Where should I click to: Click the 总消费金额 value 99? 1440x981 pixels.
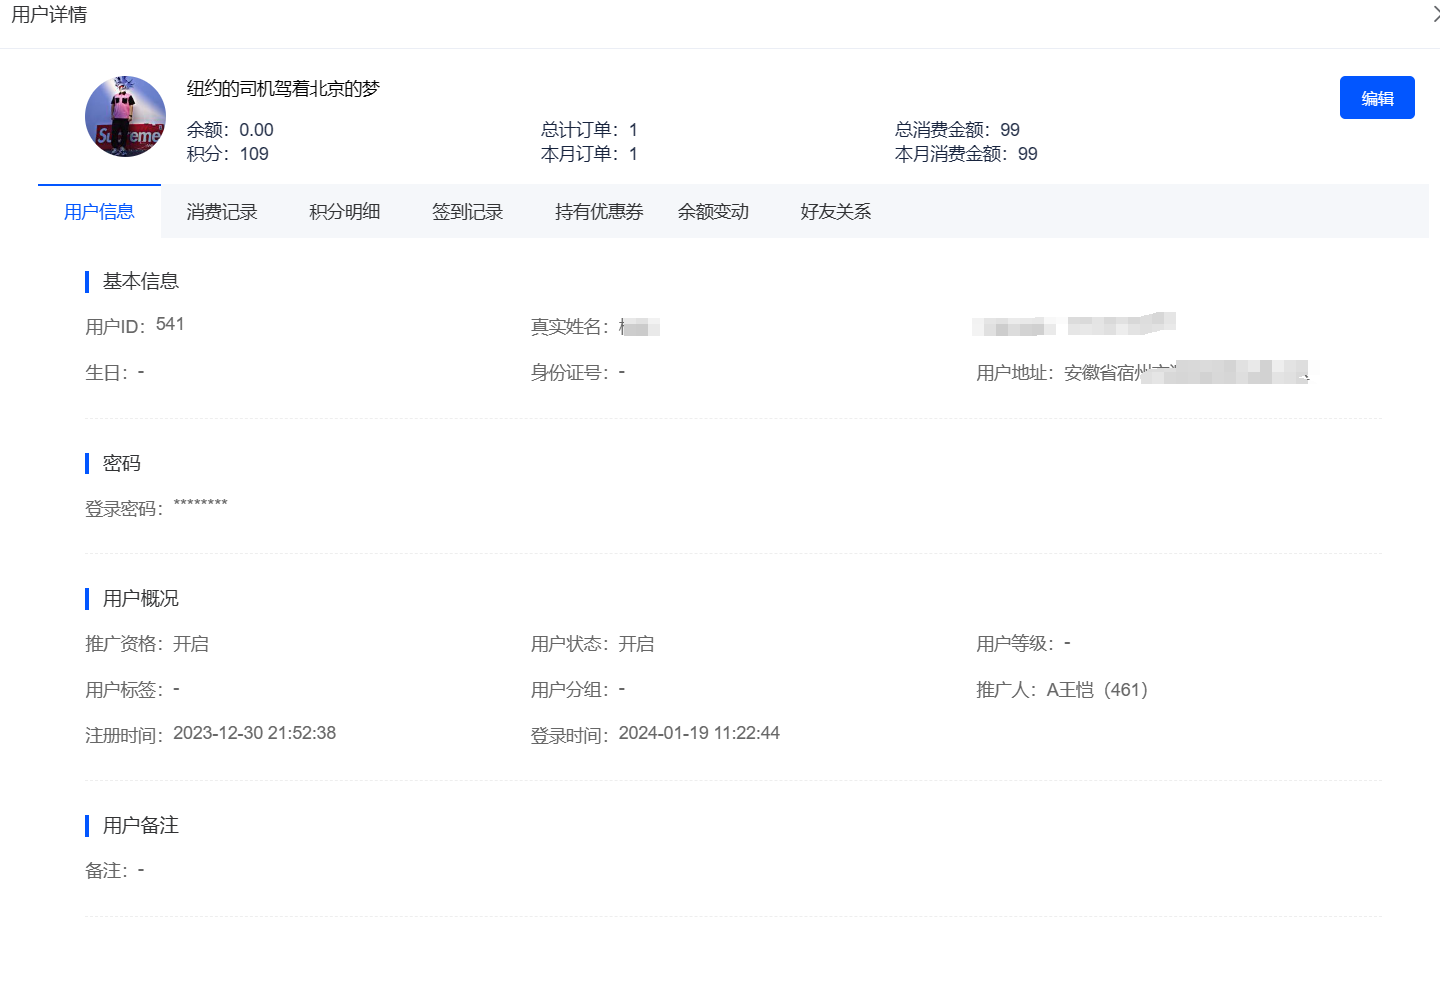point(1009,130)
